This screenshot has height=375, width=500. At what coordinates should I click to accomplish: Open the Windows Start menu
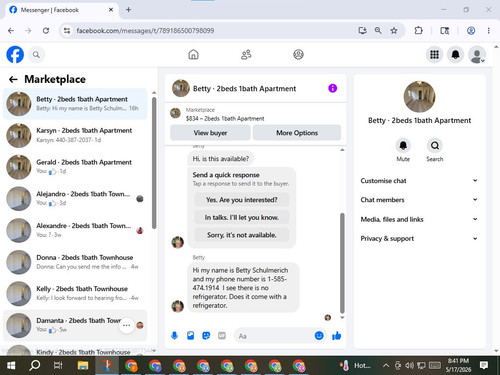(x=11, y=366)
